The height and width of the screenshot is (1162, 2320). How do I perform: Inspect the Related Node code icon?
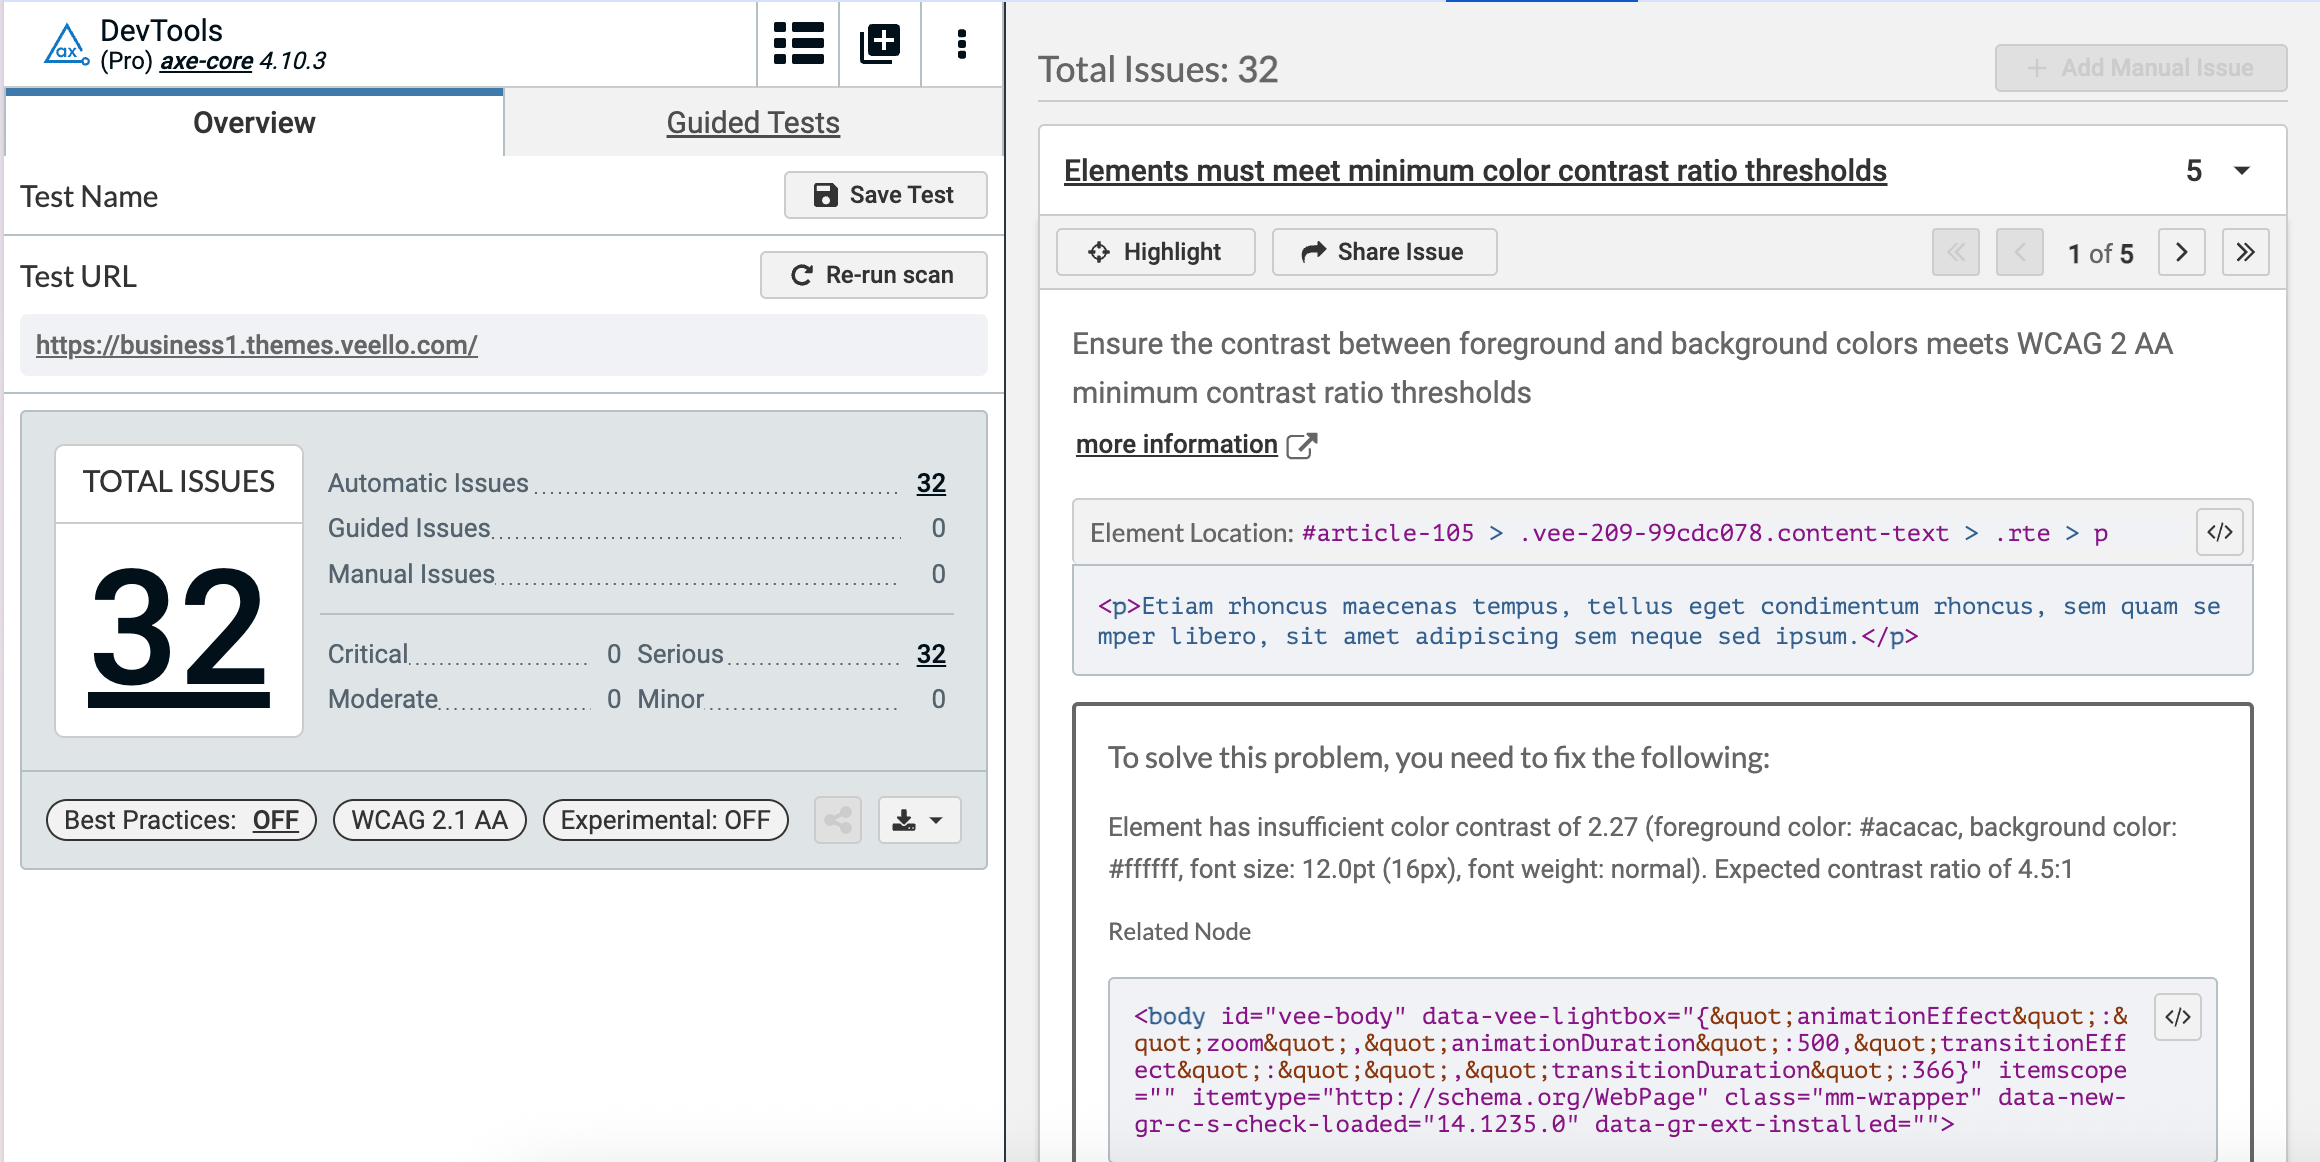2178,1017
